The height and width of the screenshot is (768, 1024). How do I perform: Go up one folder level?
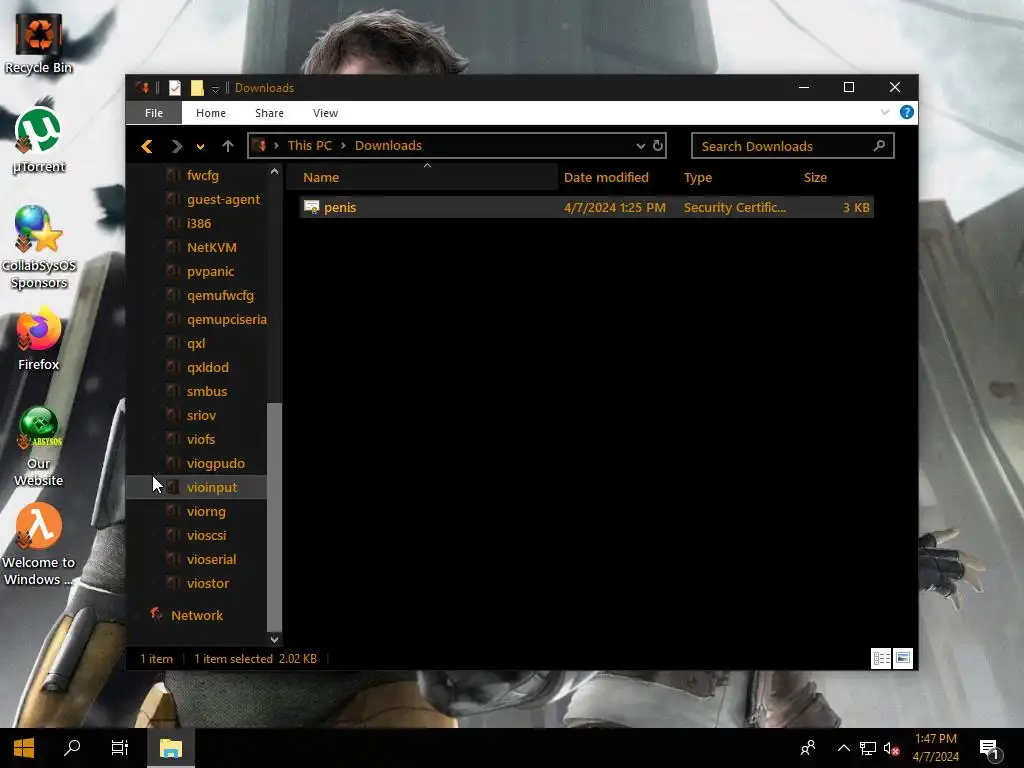click(227, 146)
